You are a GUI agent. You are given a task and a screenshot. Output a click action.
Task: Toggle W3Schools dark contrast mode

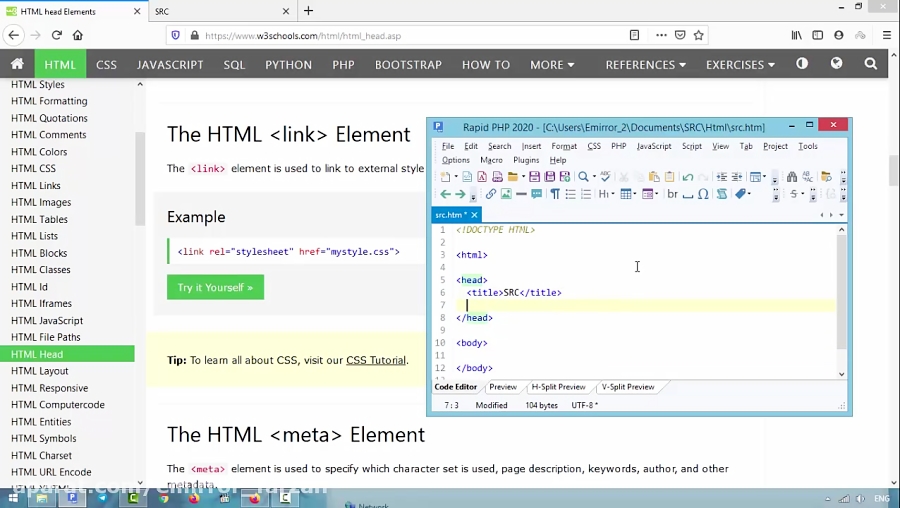pyautogui.click(x=802, y=64)
